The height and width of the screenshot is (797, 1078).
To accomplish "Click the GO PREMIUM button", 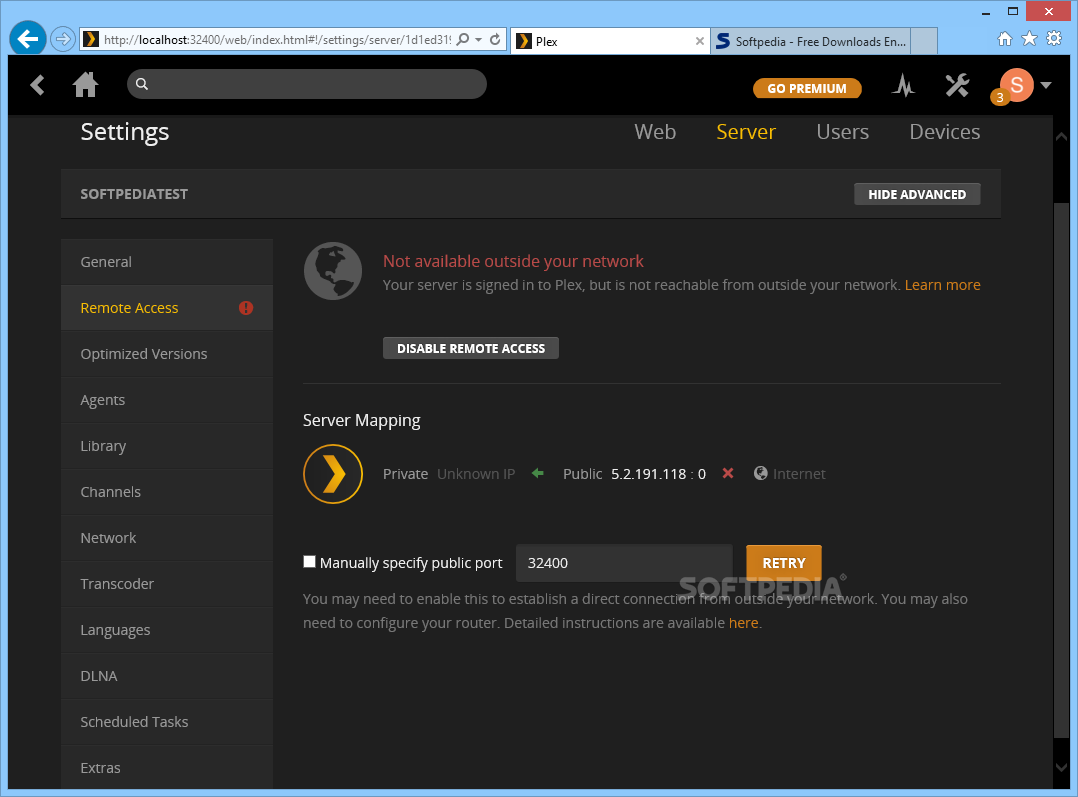I will tap(806, 88).
